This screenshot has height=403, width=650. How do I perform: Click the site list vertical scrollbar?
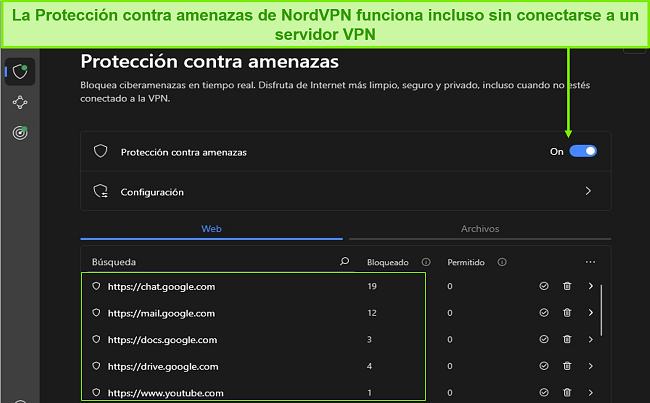(x=601, y=310)
